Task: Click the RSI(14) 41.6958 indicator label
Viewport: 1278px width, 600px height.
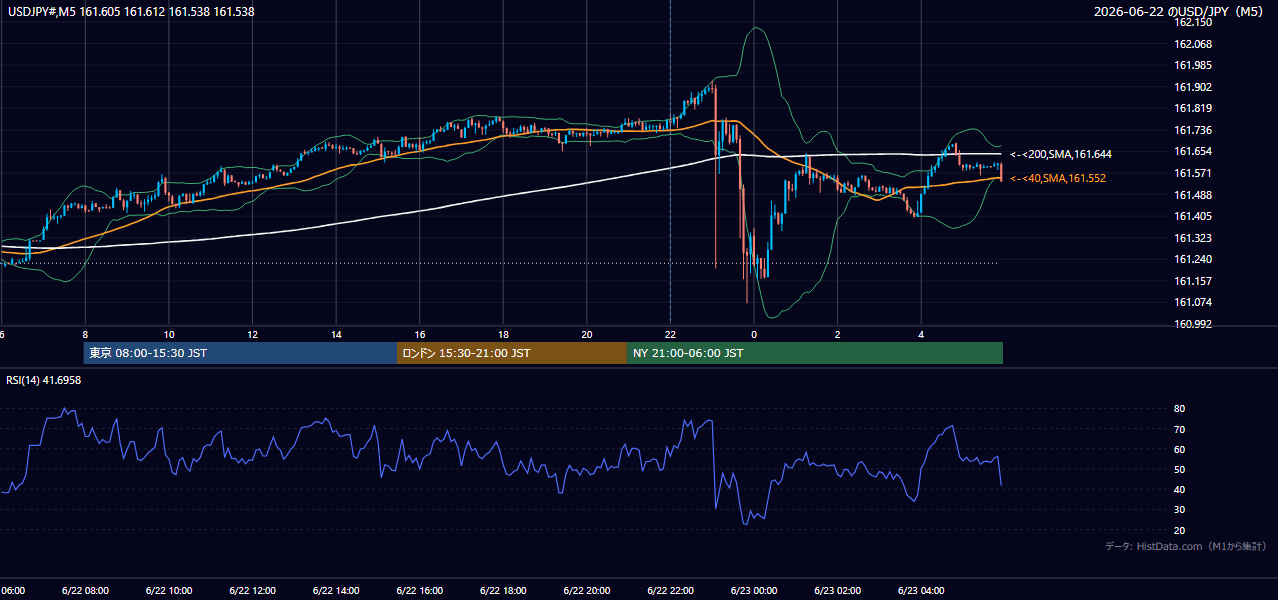Action: point(44,380)
